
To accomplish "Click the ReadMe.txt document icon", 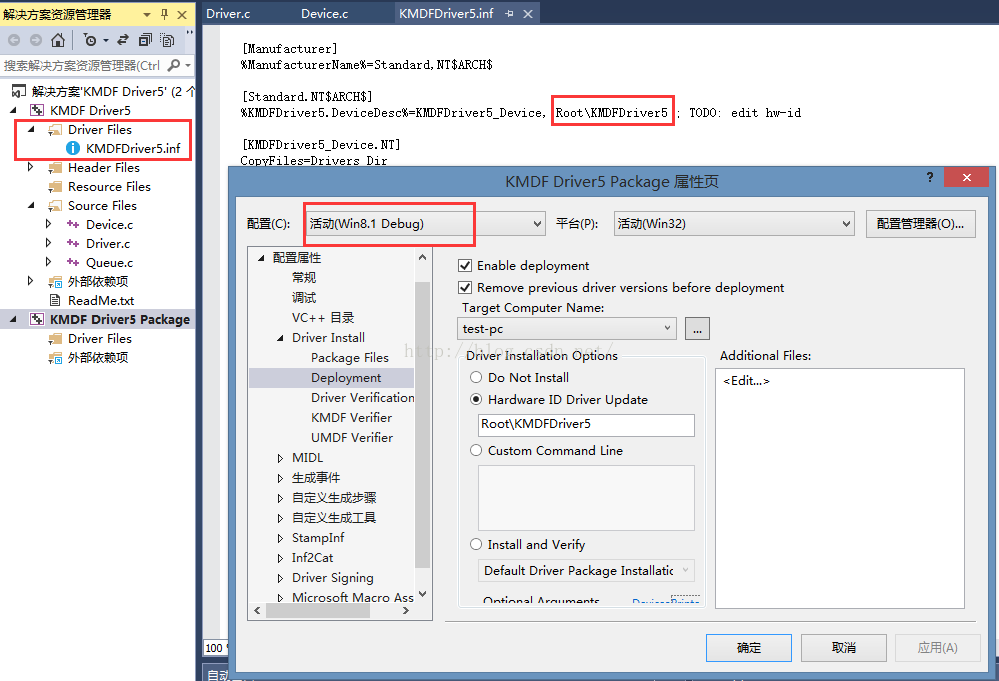I will coord(55,300).
